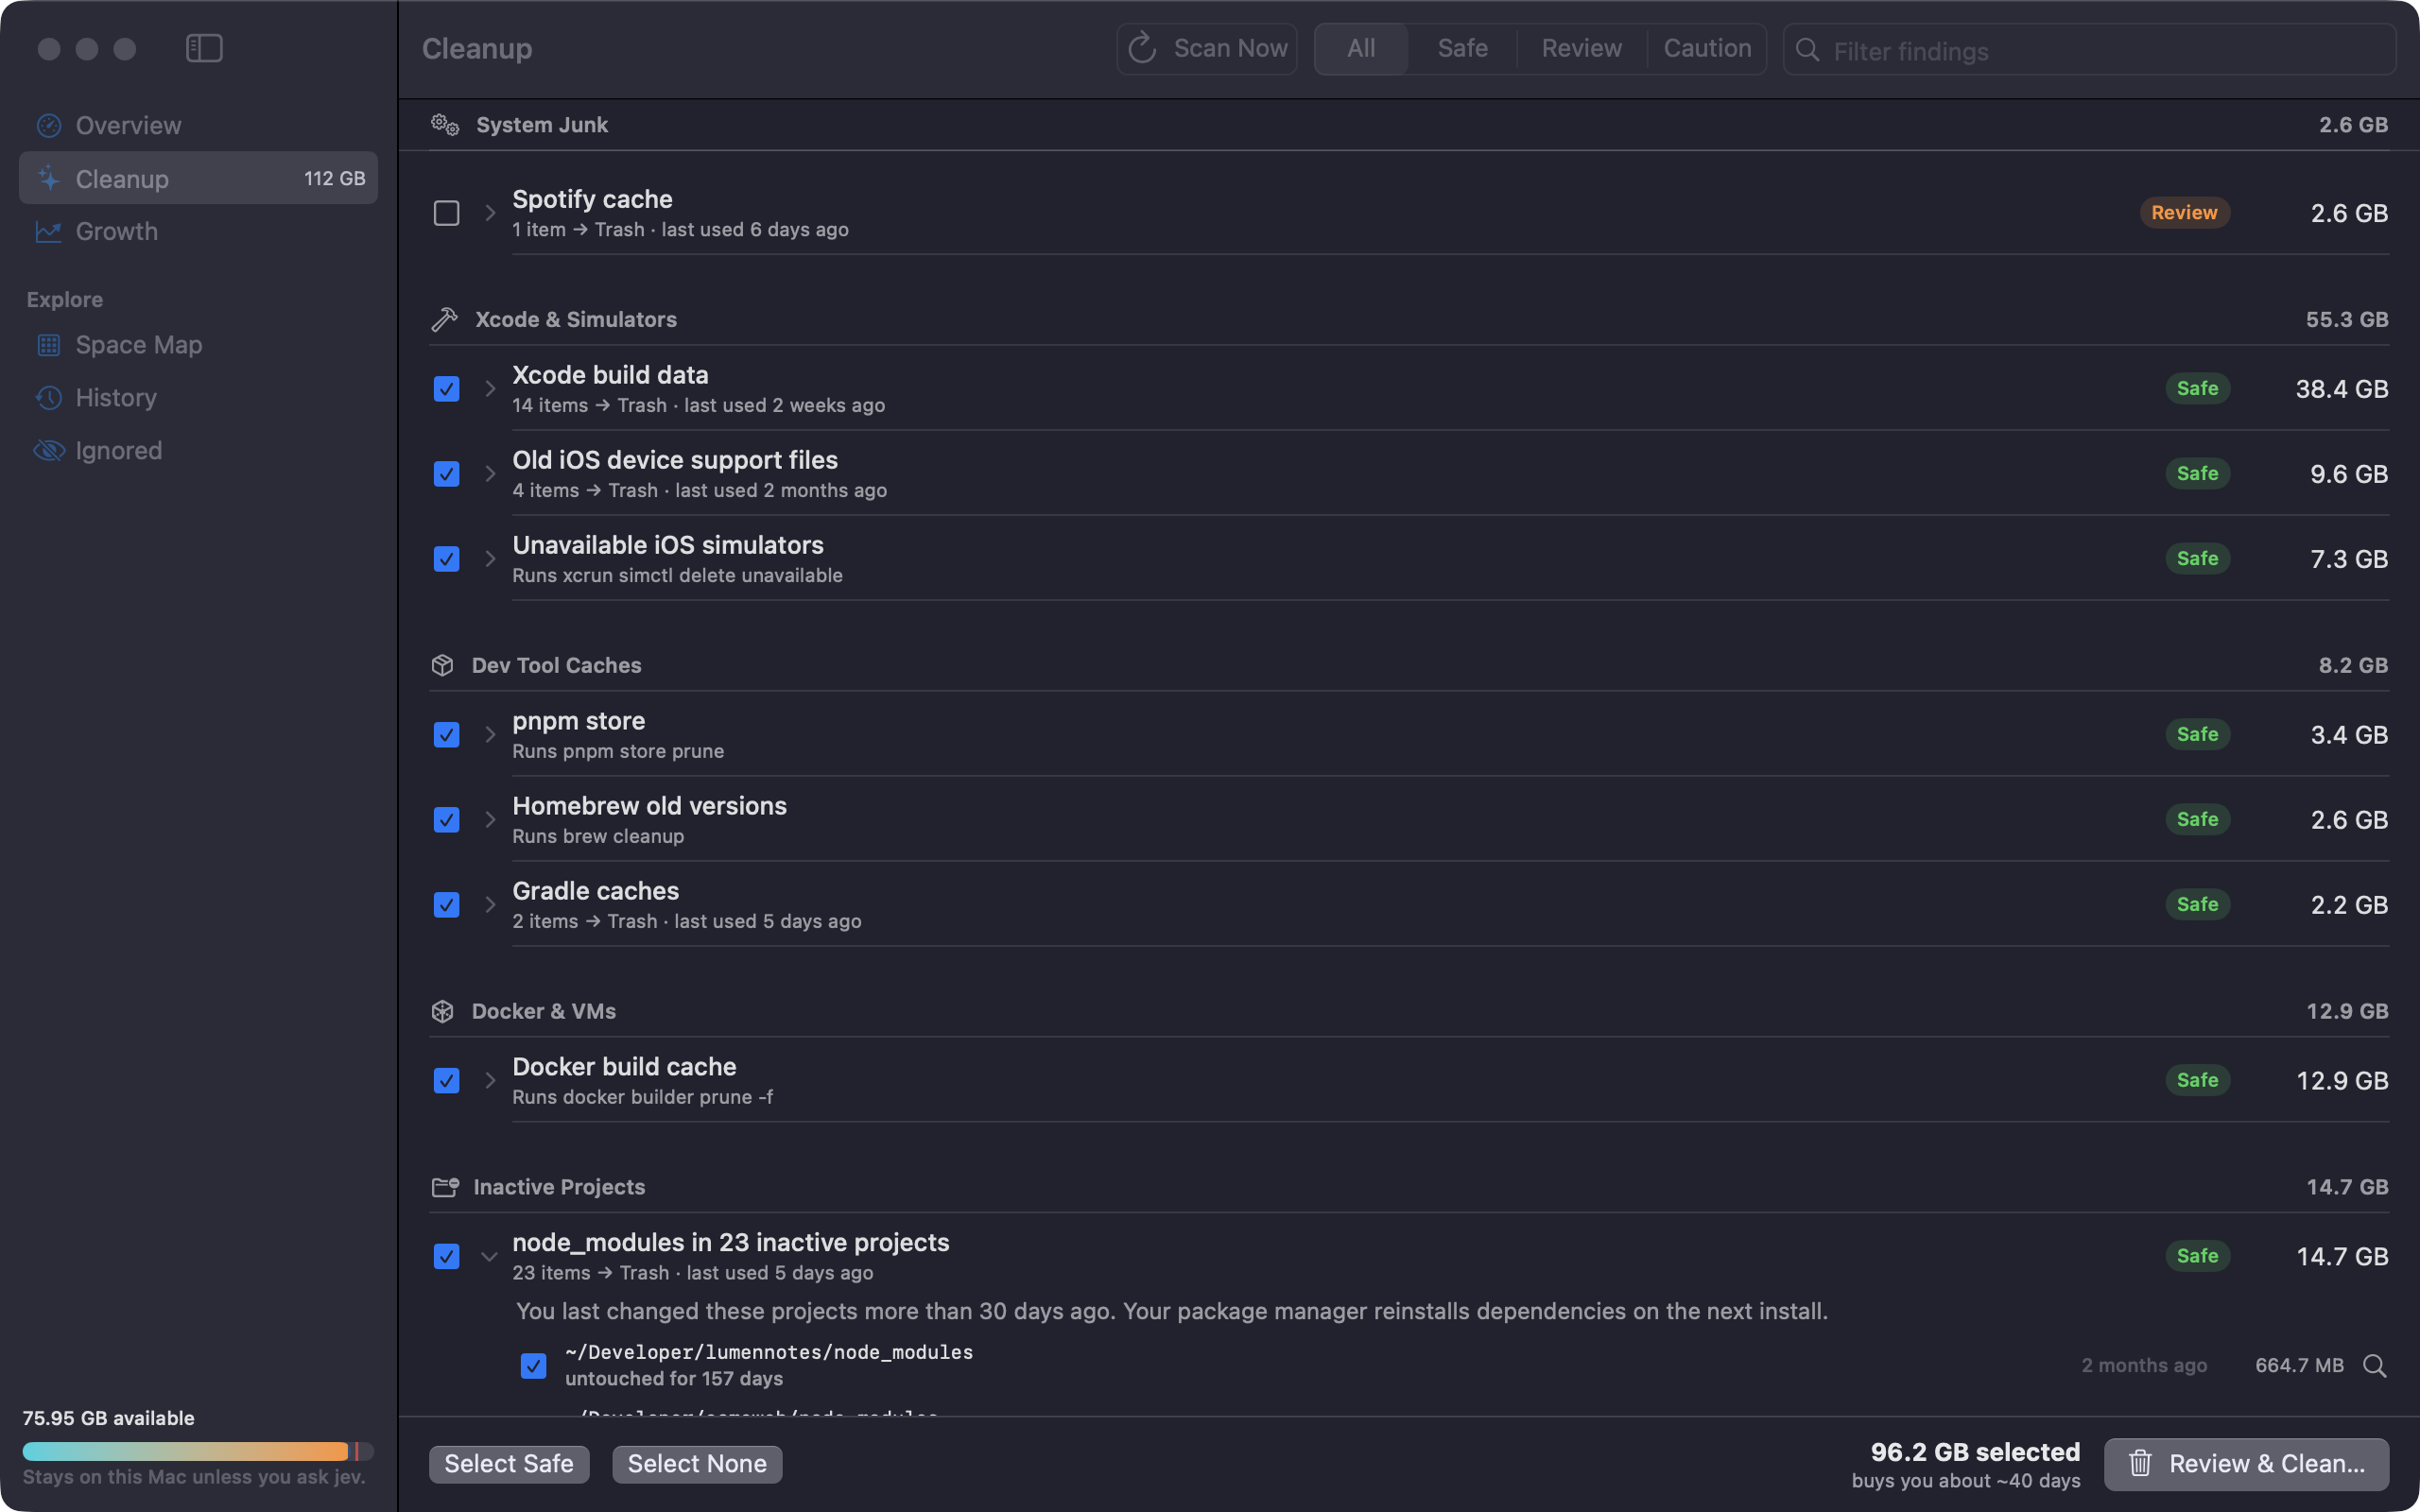Switch to the All filter tab
The width and height of the screenshot is (2420, 1512).
pyautogui.click(x=1361, y=49)
